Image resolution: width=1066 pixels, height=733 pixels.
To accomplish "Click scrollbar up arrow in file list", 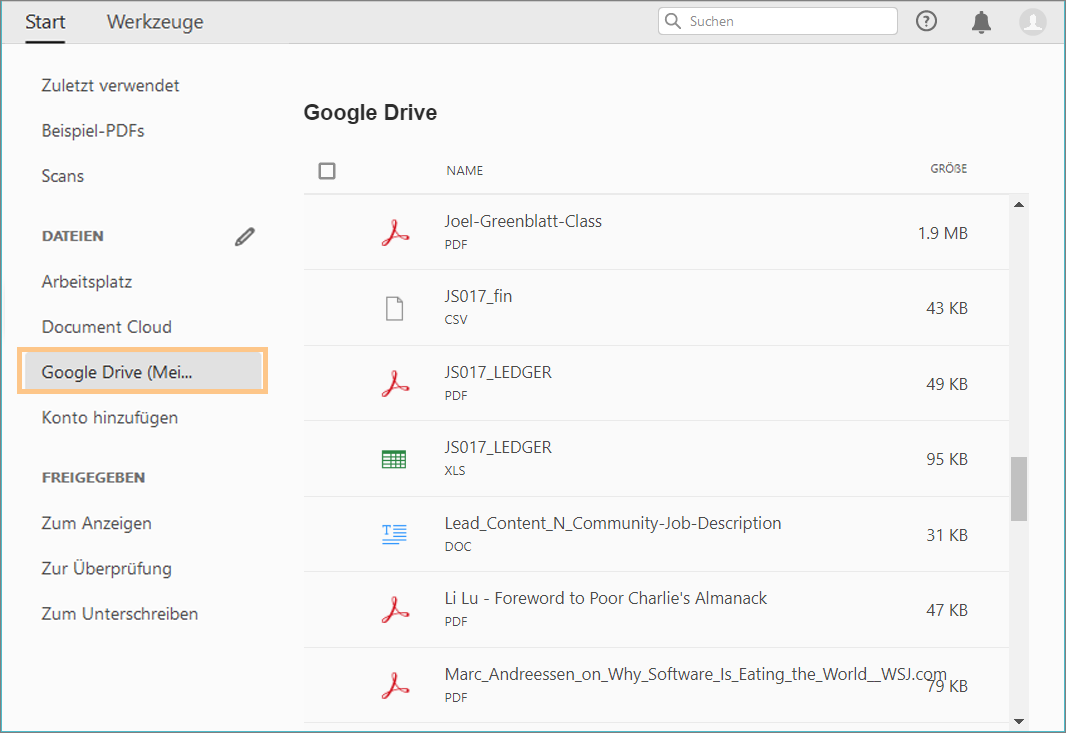I will 1018,205.
